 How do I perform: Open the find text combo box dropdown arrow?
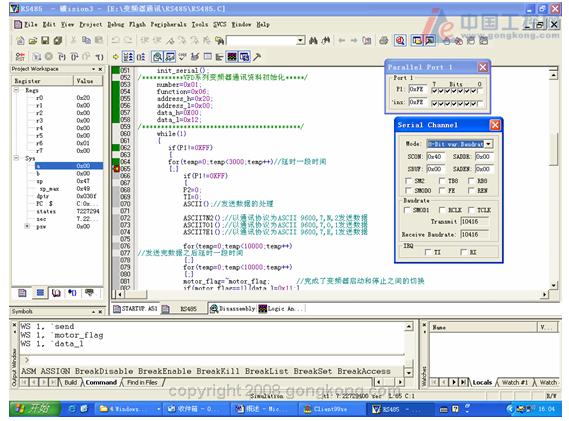pos(300,40)
